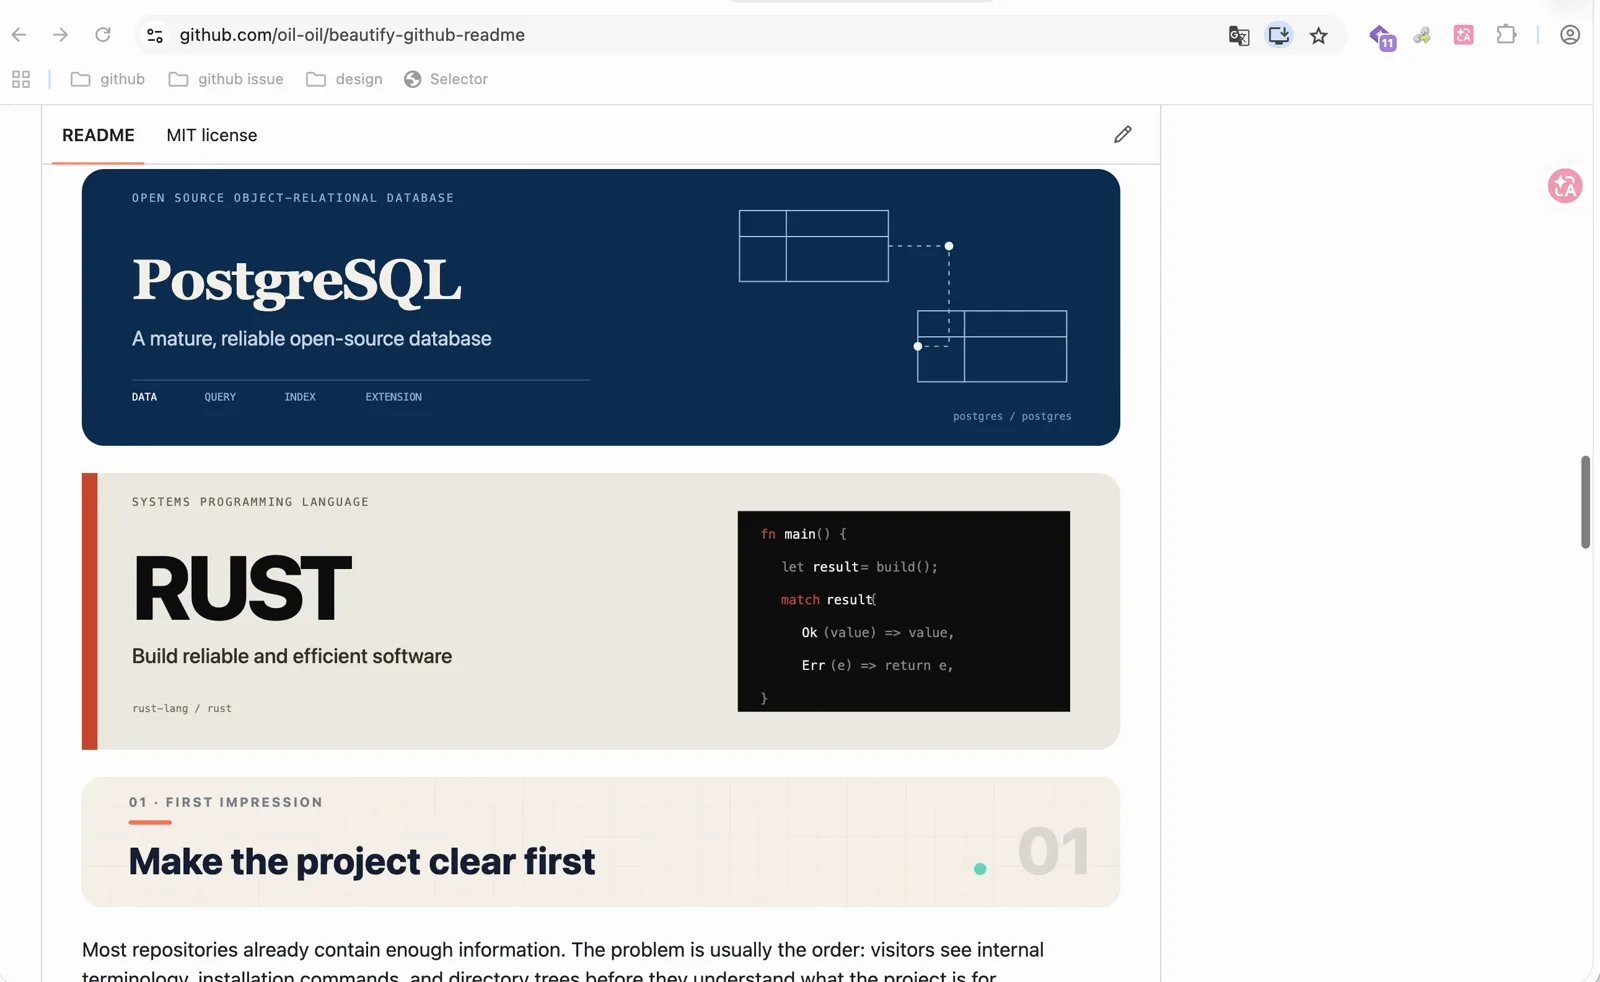Viewport: 1600px width, 982px height.
Task: Click 'EXTENSION' label in PostgreSQL banner
Action: point(393,397)
